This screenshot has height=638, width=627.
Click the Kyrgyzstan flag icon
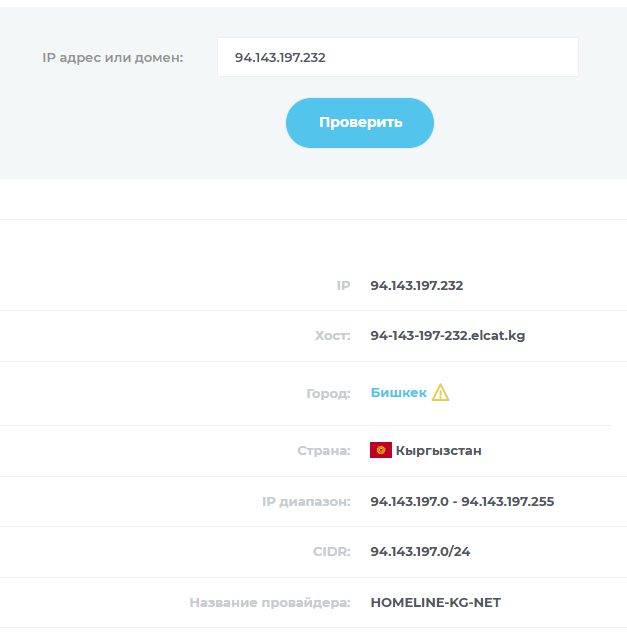pyautogui.click(x=381, y=450)
